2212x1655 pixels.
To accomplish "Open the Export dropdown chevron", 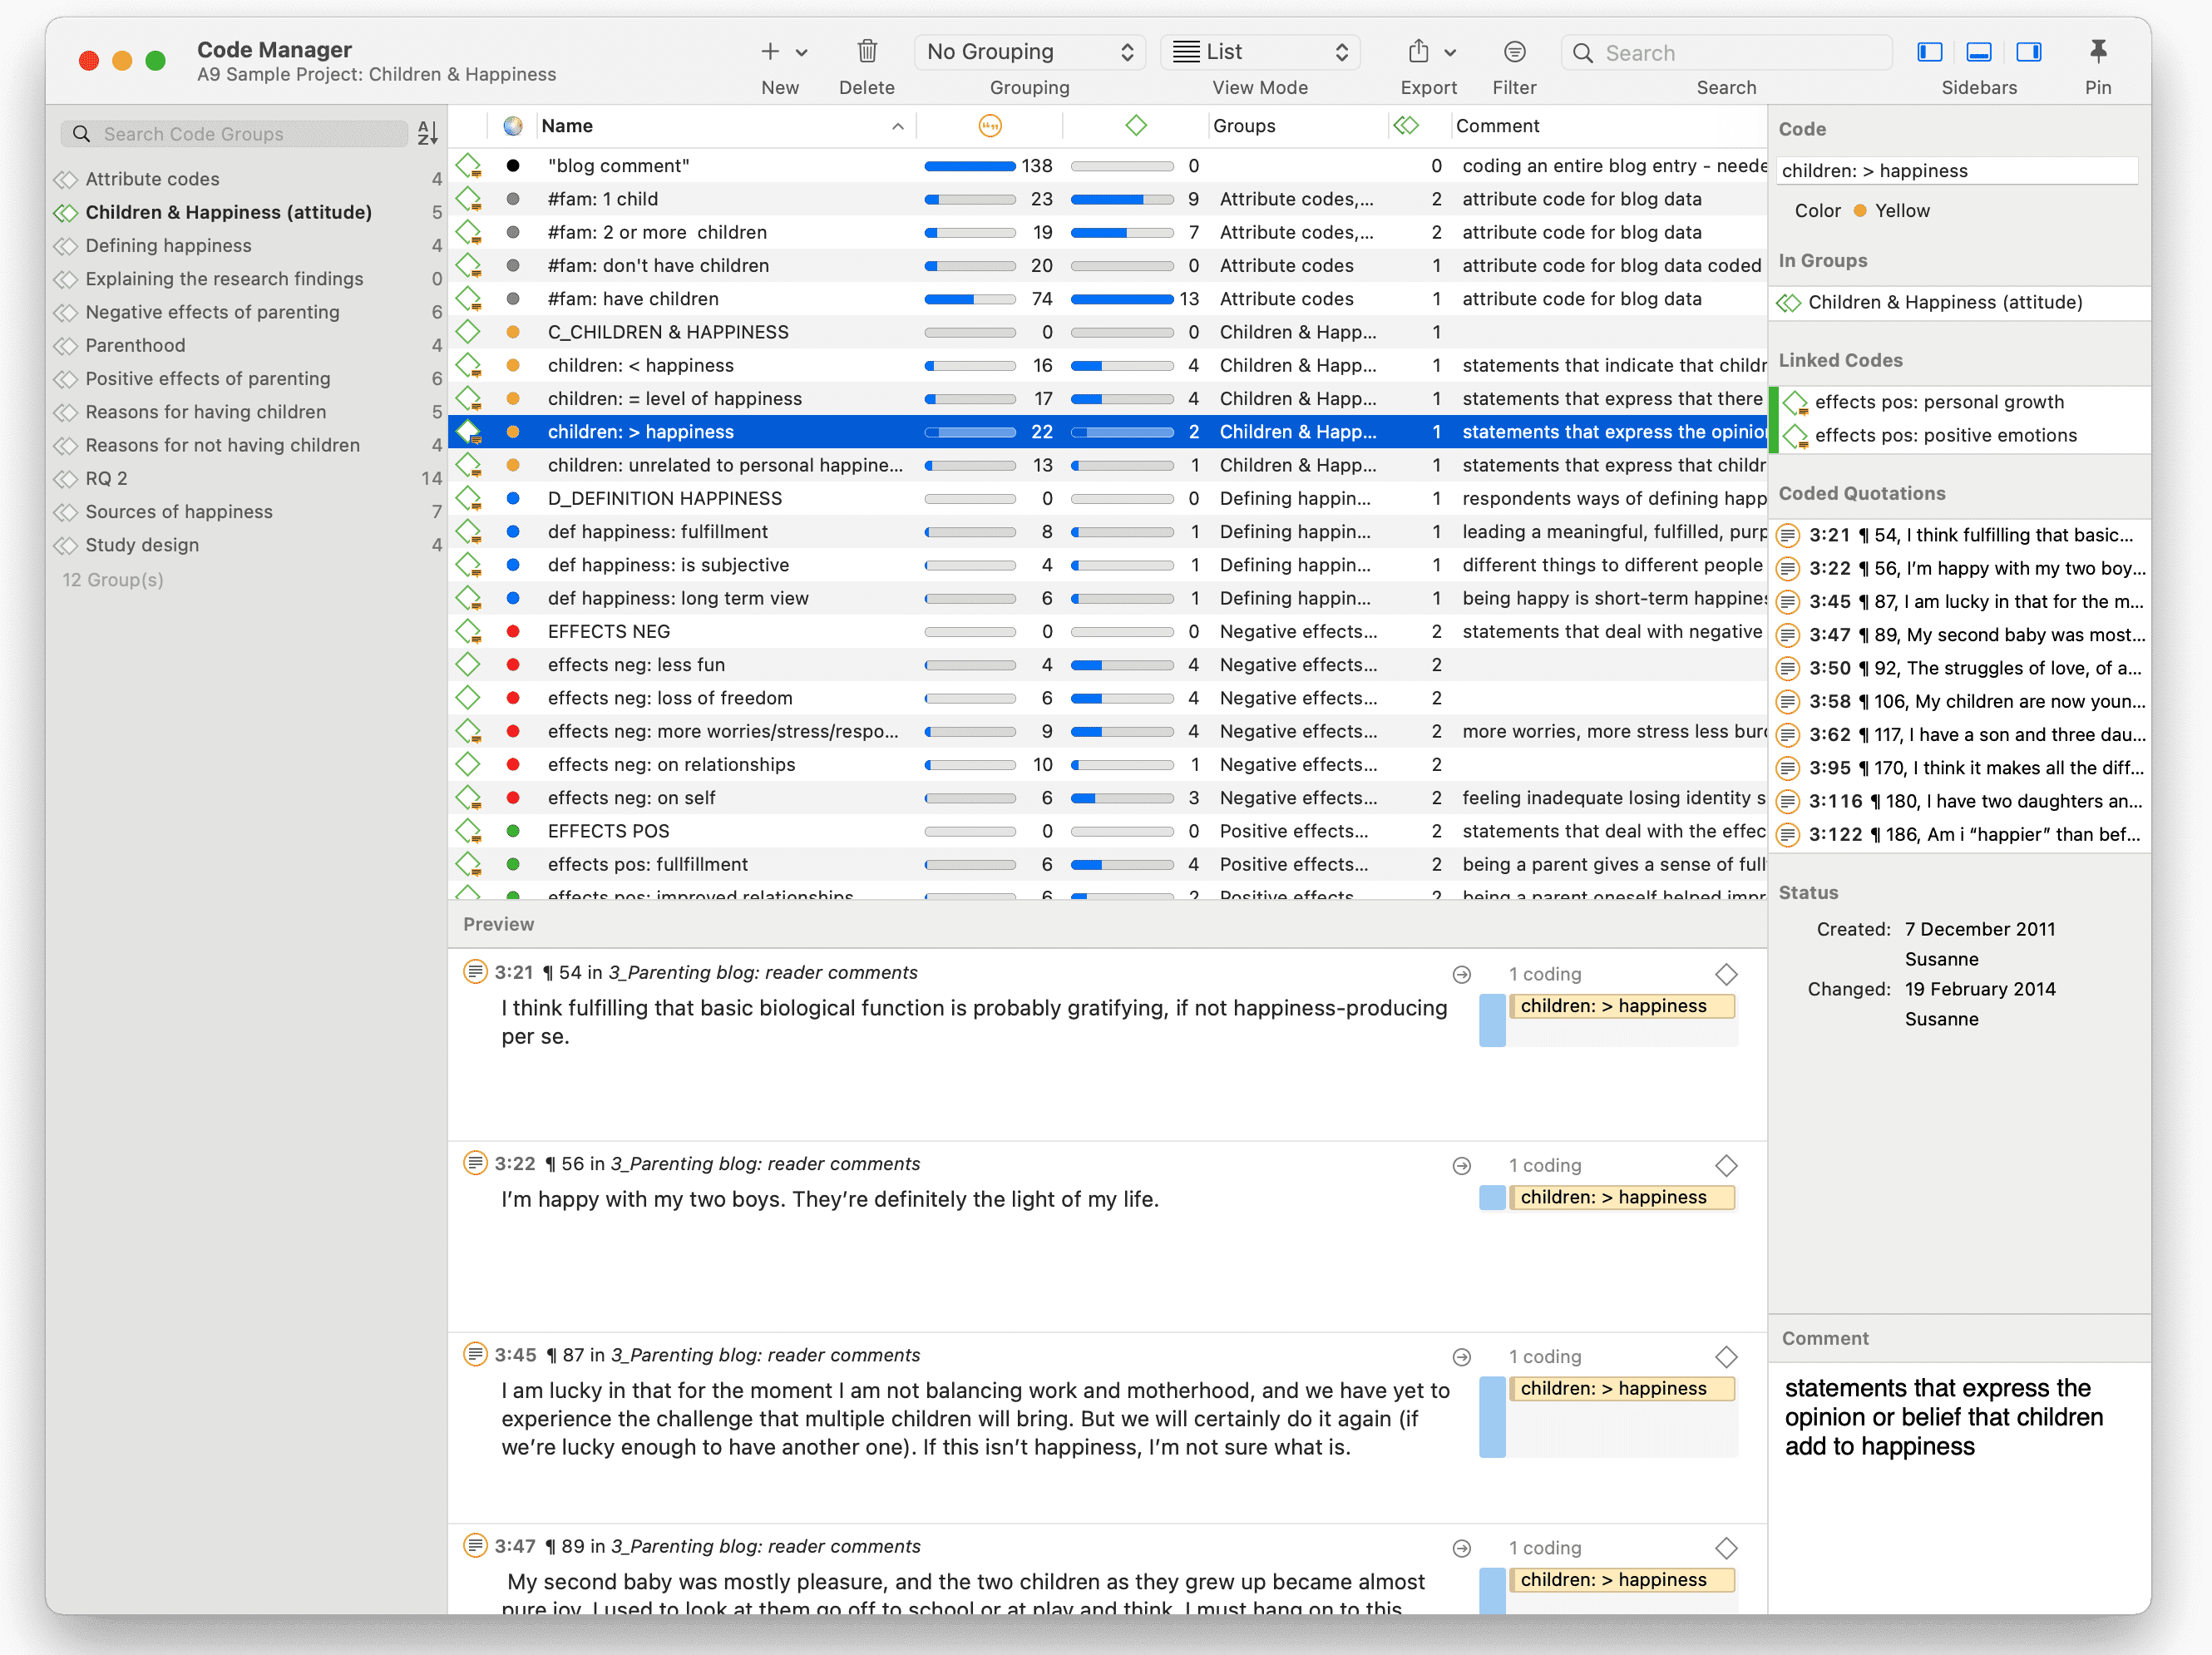I will coord(1450,53).
